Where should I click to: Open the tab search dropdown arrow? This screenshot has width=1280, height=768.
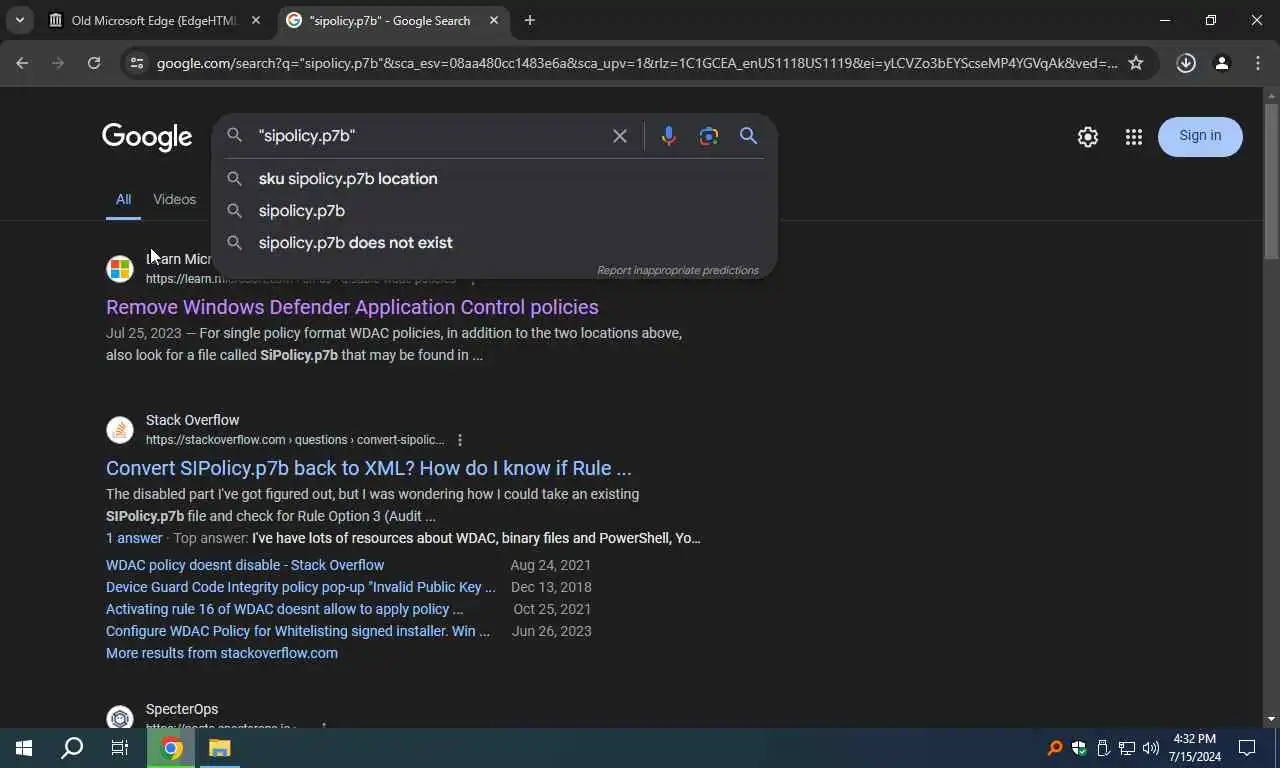coord(19,20)
